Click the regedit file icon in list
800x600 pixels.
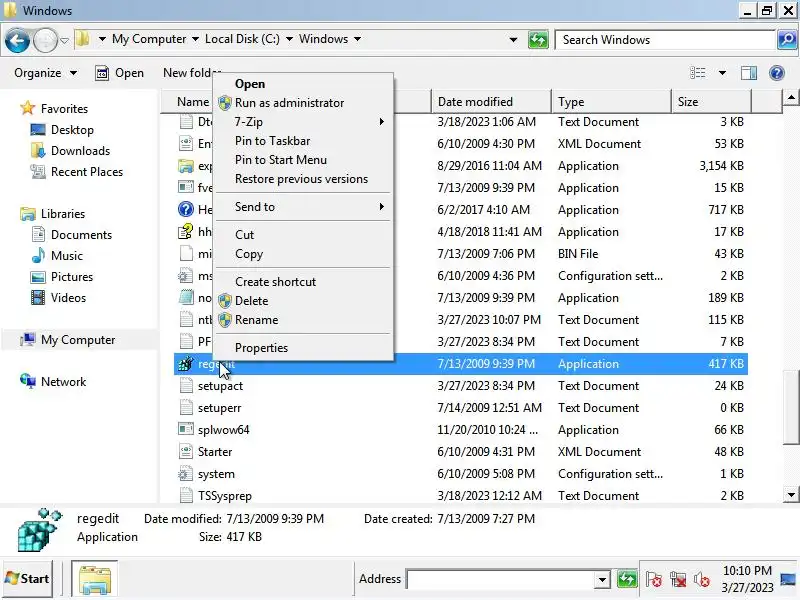pos(185,364)
